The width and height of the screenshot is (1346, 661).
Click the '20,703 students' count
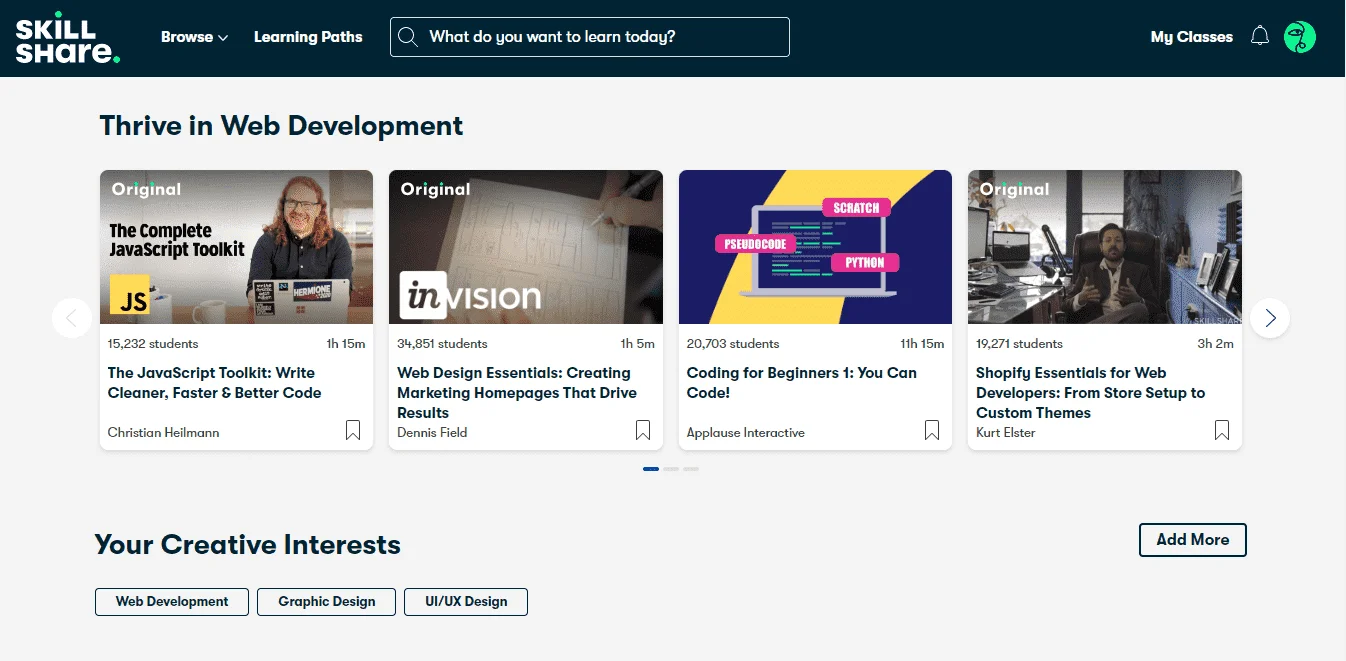pos(733,344)
